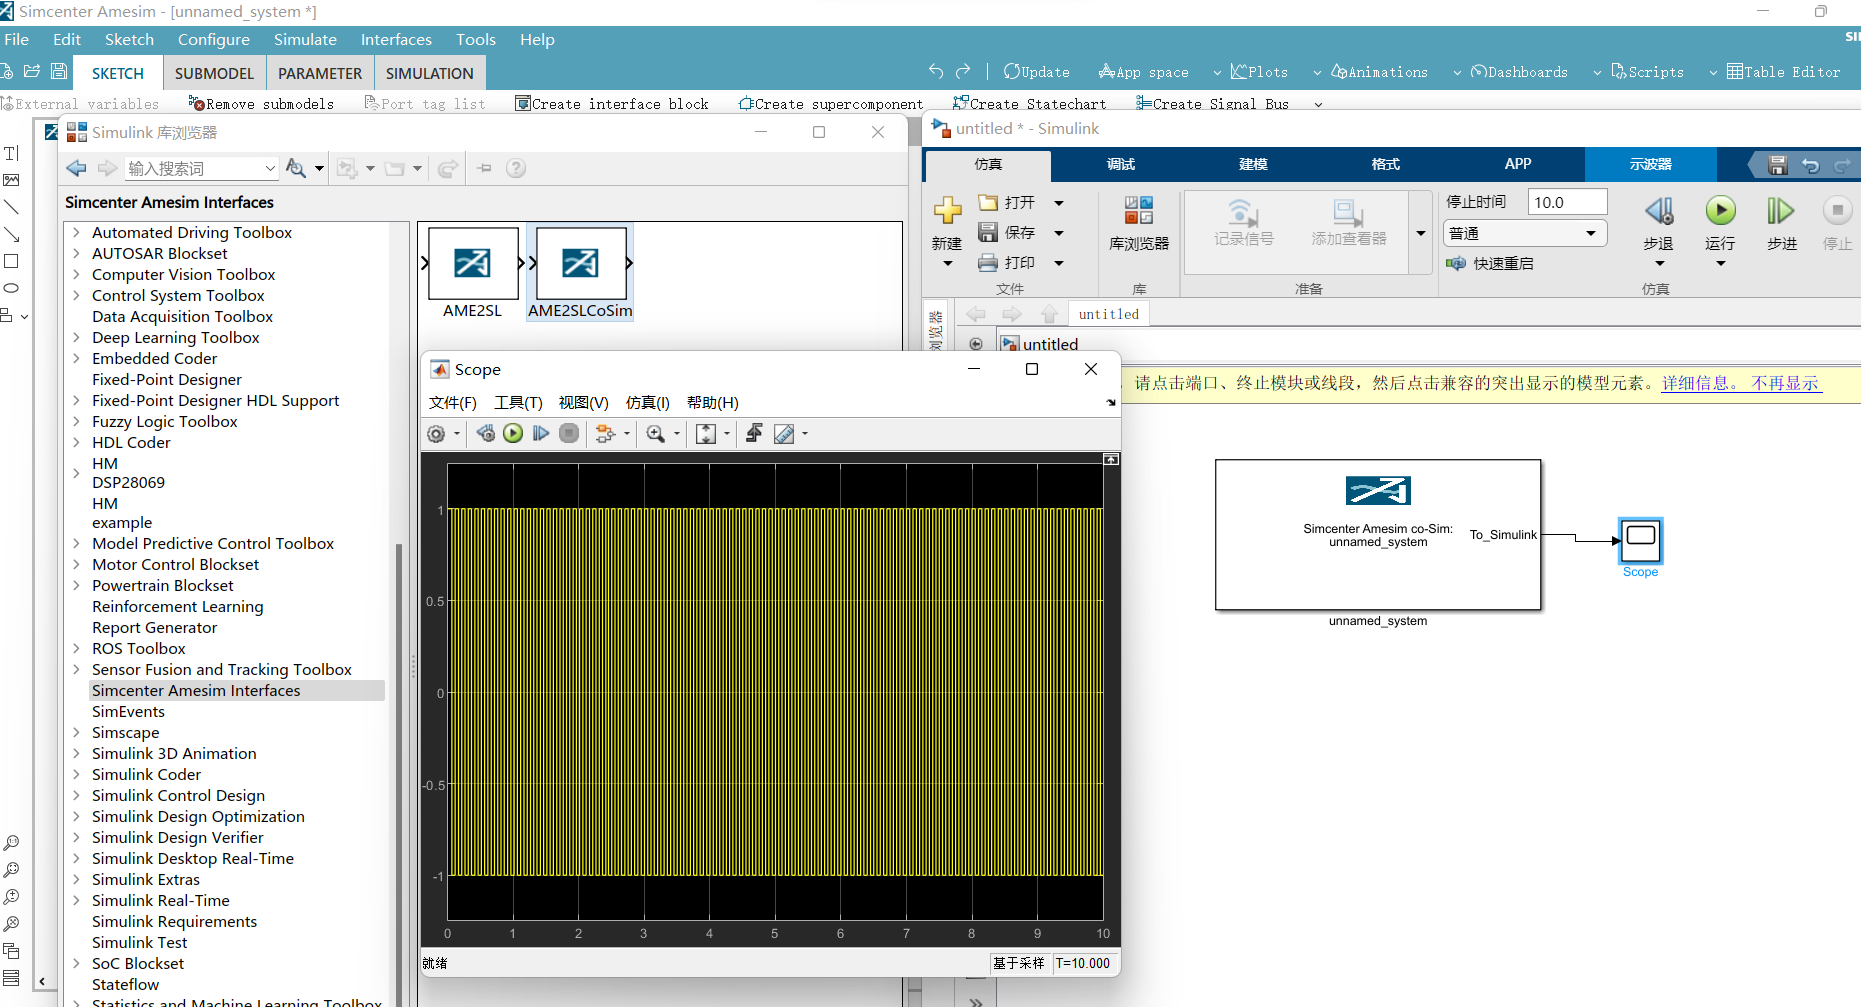Viewport: 1861px width, 1007px height.
Task: Expand Control System Toolbox tree node
Action: pos(76,295)
